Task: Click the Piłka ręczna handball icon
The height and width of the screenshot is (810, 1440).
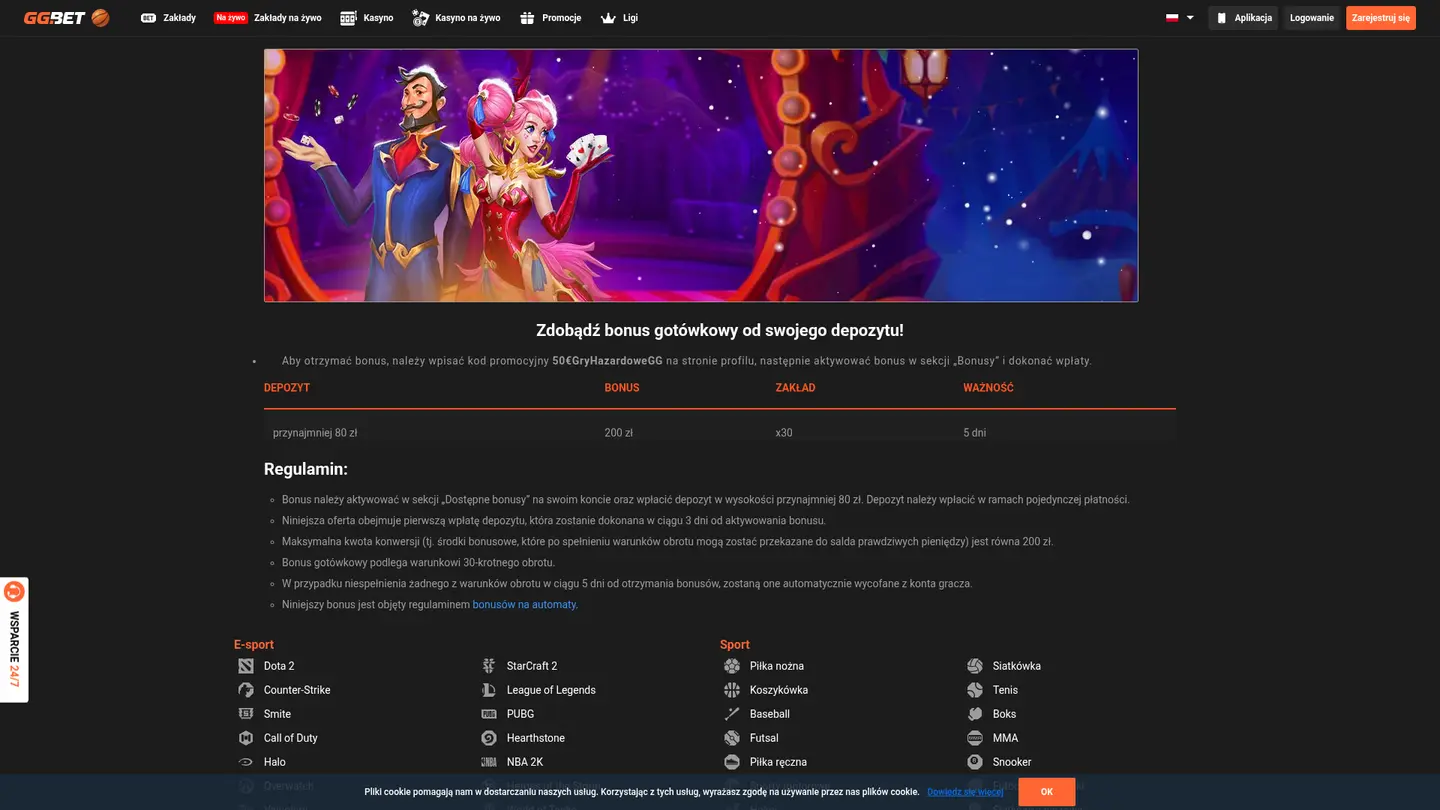Action: click(x=732, y=762)
